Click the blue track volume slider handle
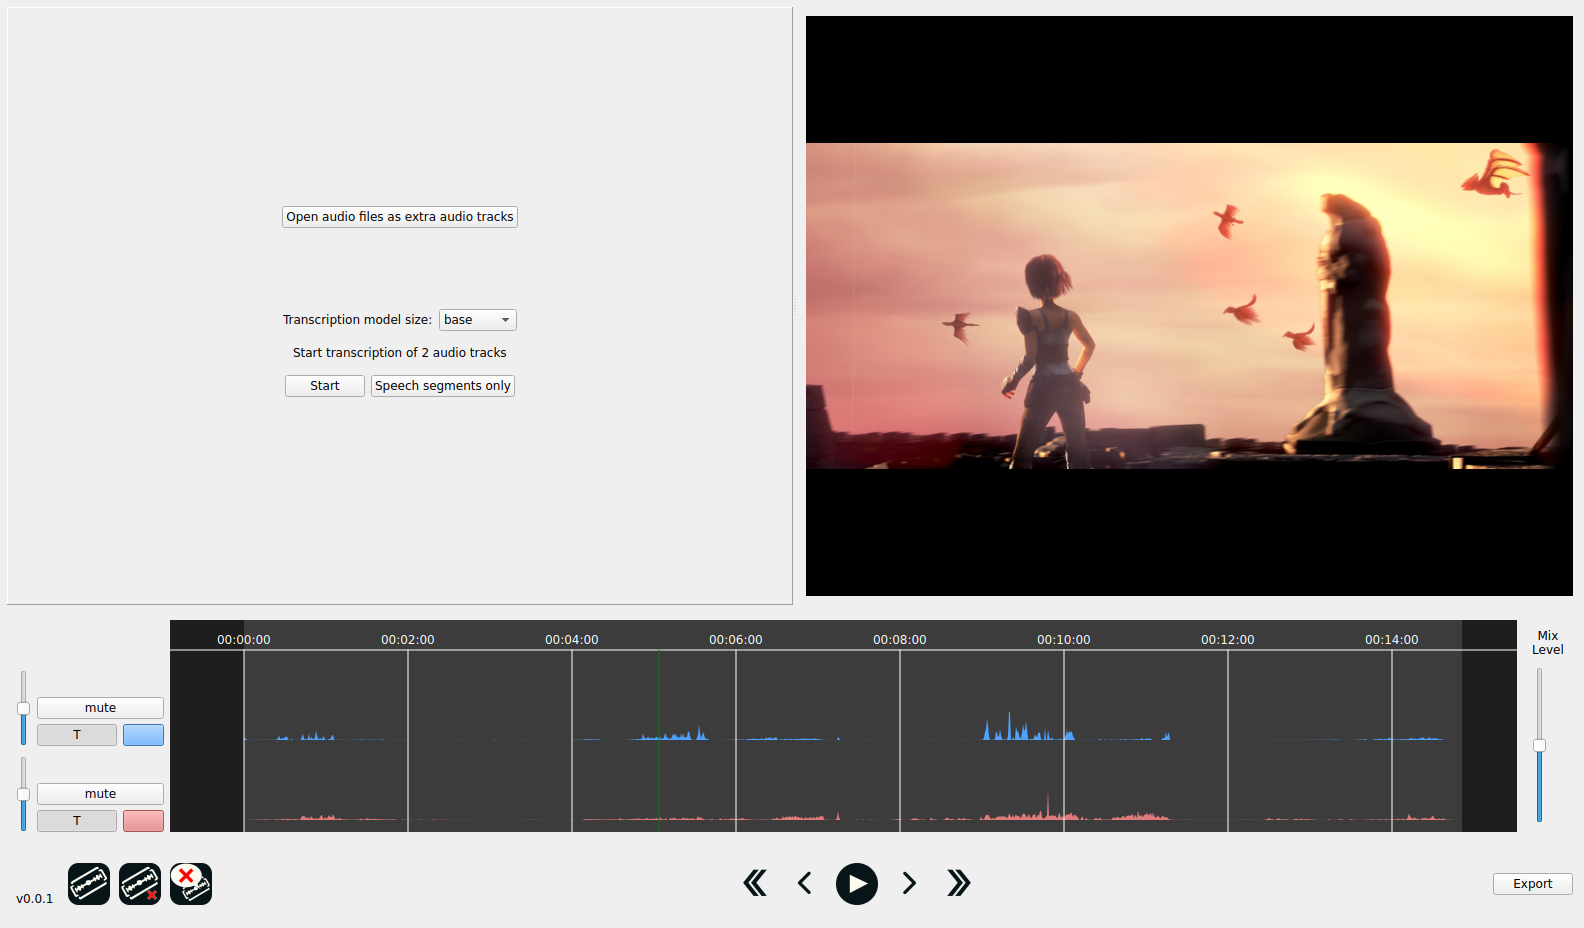 (23, 709)
